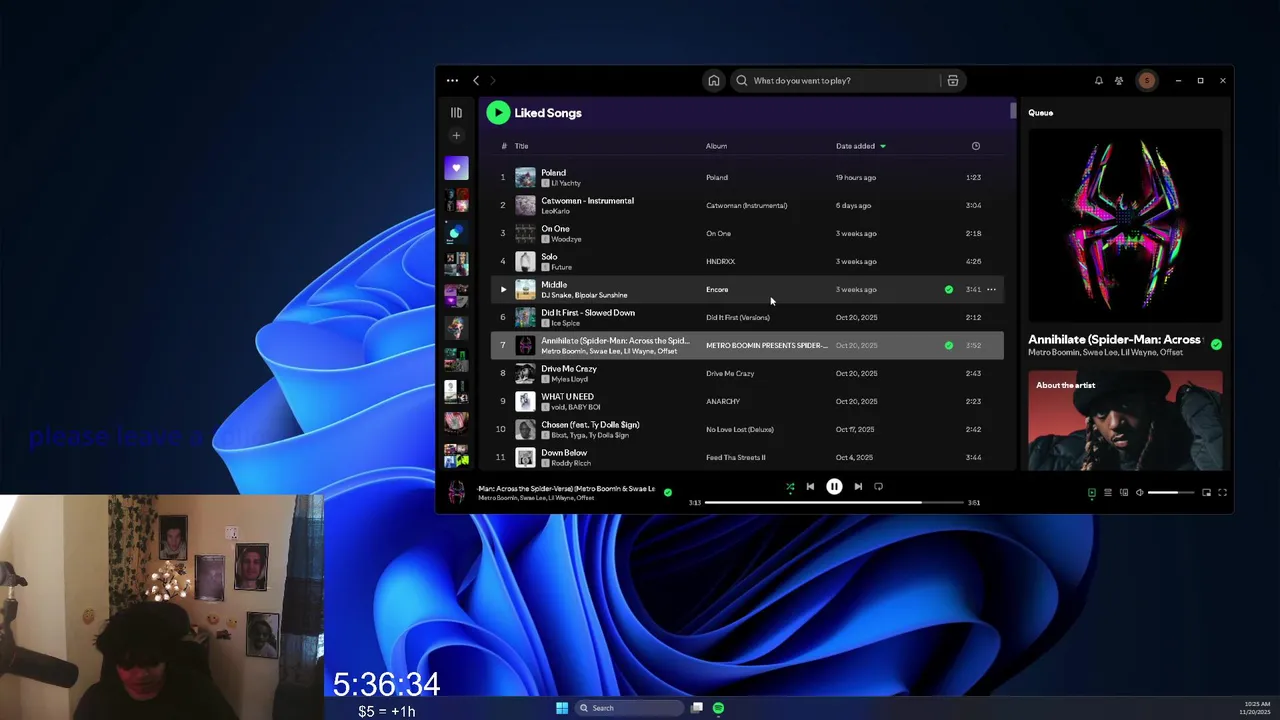Toggle shuffle in the player controls

790,487
